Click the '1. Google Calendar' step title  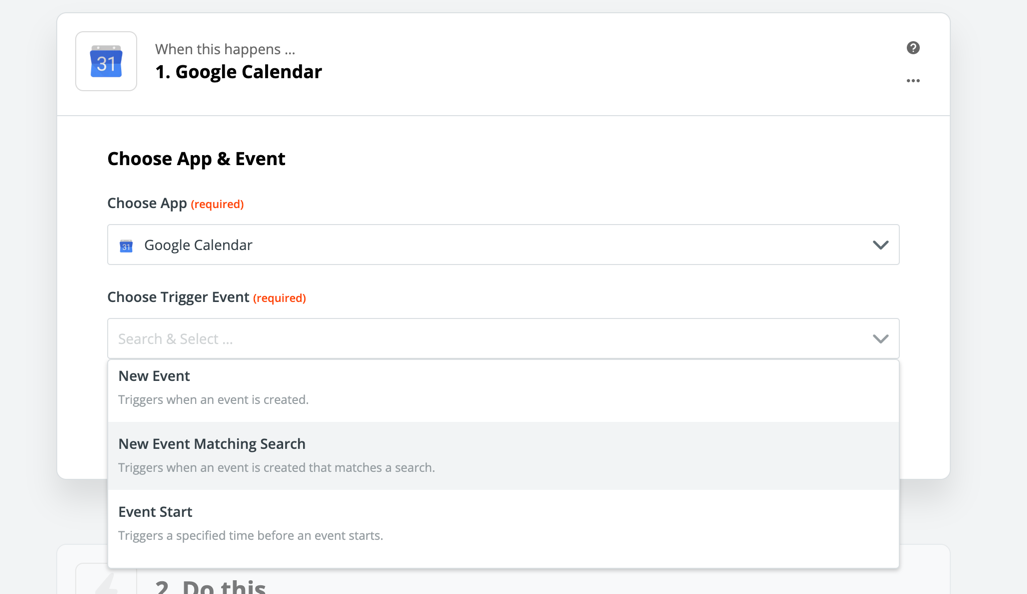click(238, 72)
